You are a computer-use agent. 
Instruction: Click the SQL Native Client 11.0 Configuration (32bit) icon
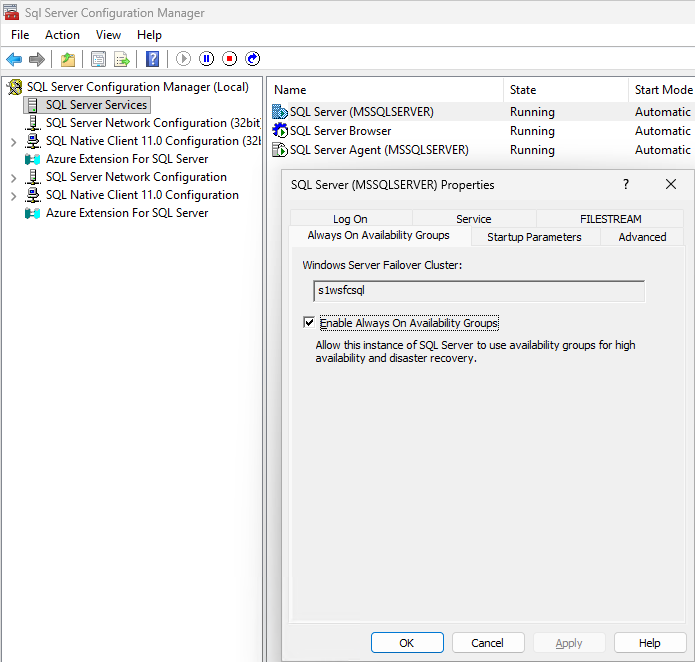[33, 141]
